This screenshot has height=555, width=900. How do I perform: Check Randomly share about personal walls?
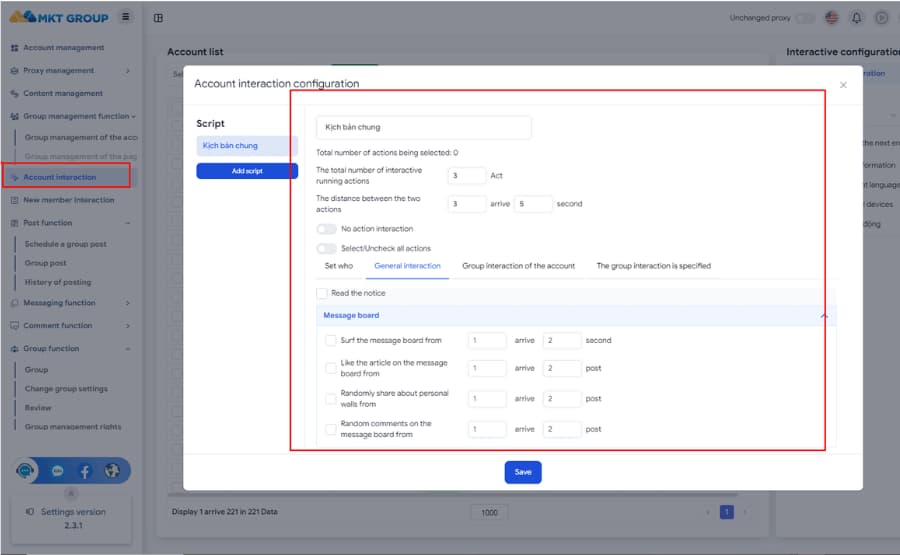331,398
